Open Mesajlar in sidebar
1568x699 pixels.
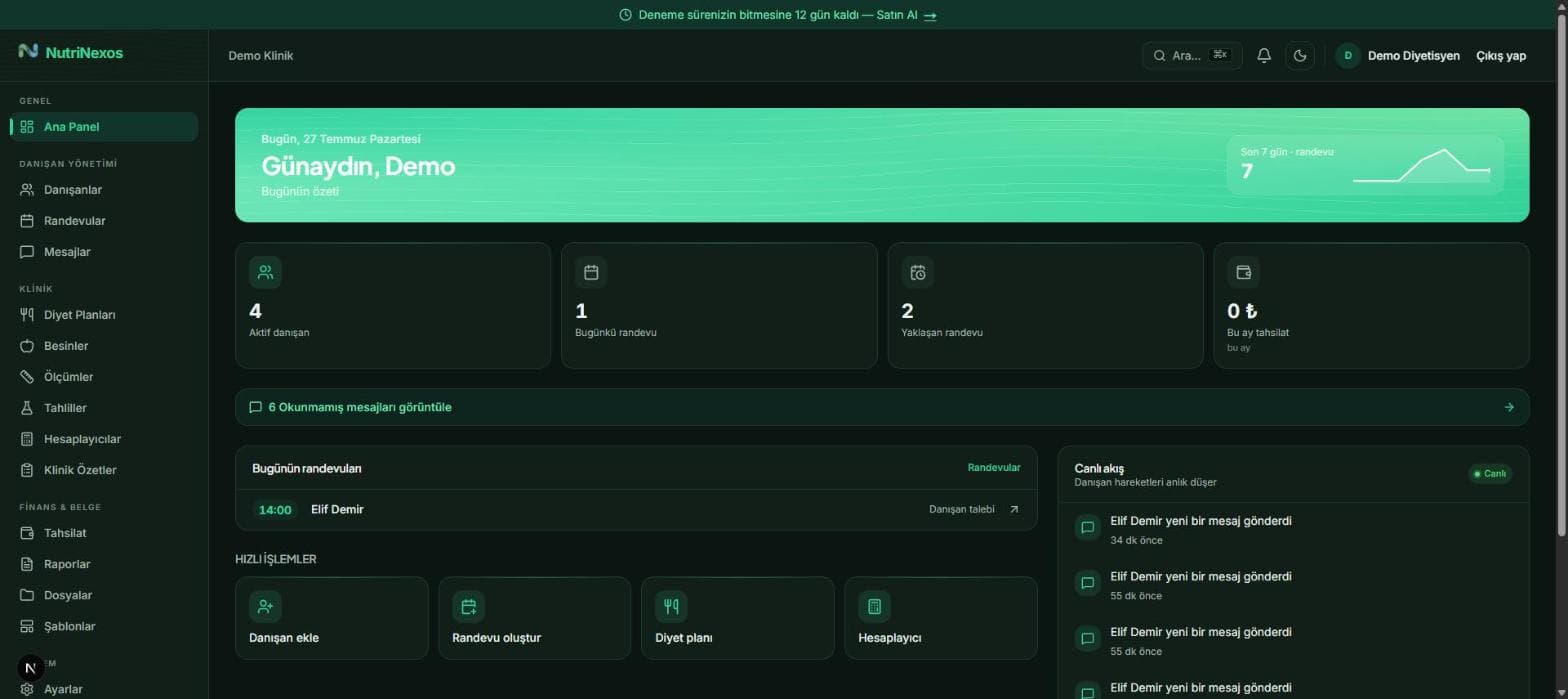click(x=104, y=252)
